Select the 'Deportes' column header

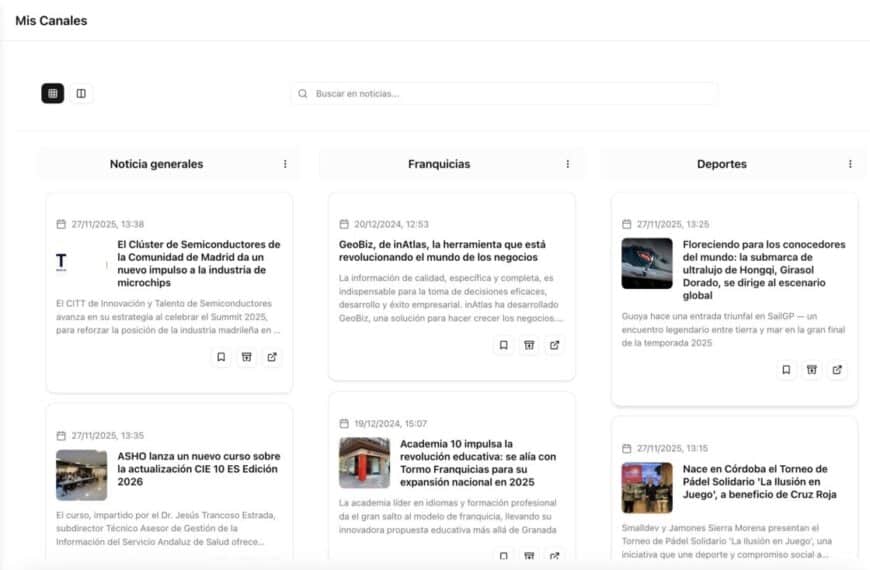pos(722,164)
